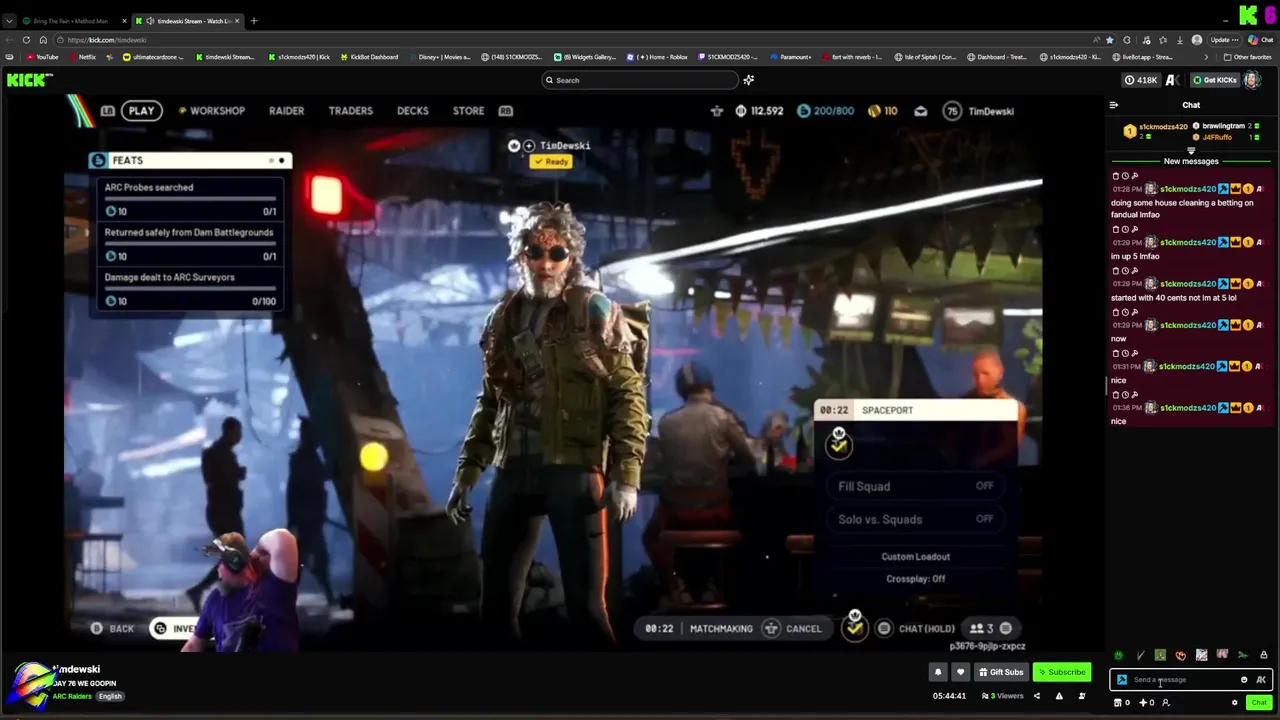Open the Netflix bookmark

click(x=82, y=57)
